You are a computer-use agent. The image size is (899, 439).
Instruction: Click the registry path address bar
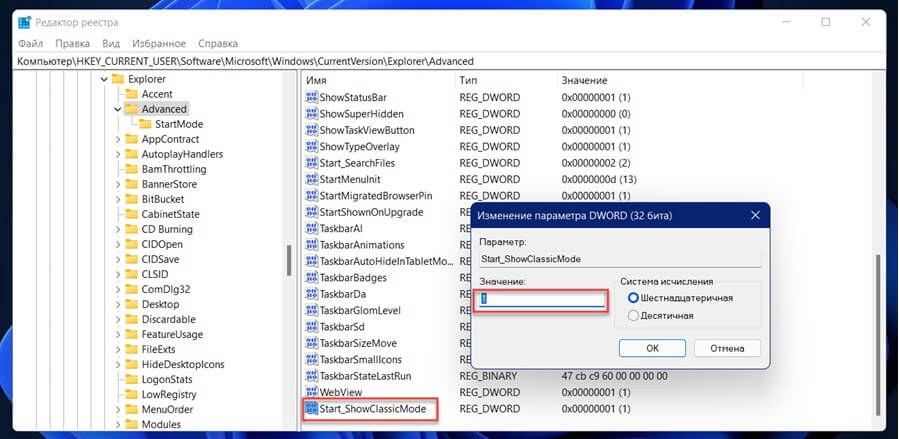click(x=450, y=61)
